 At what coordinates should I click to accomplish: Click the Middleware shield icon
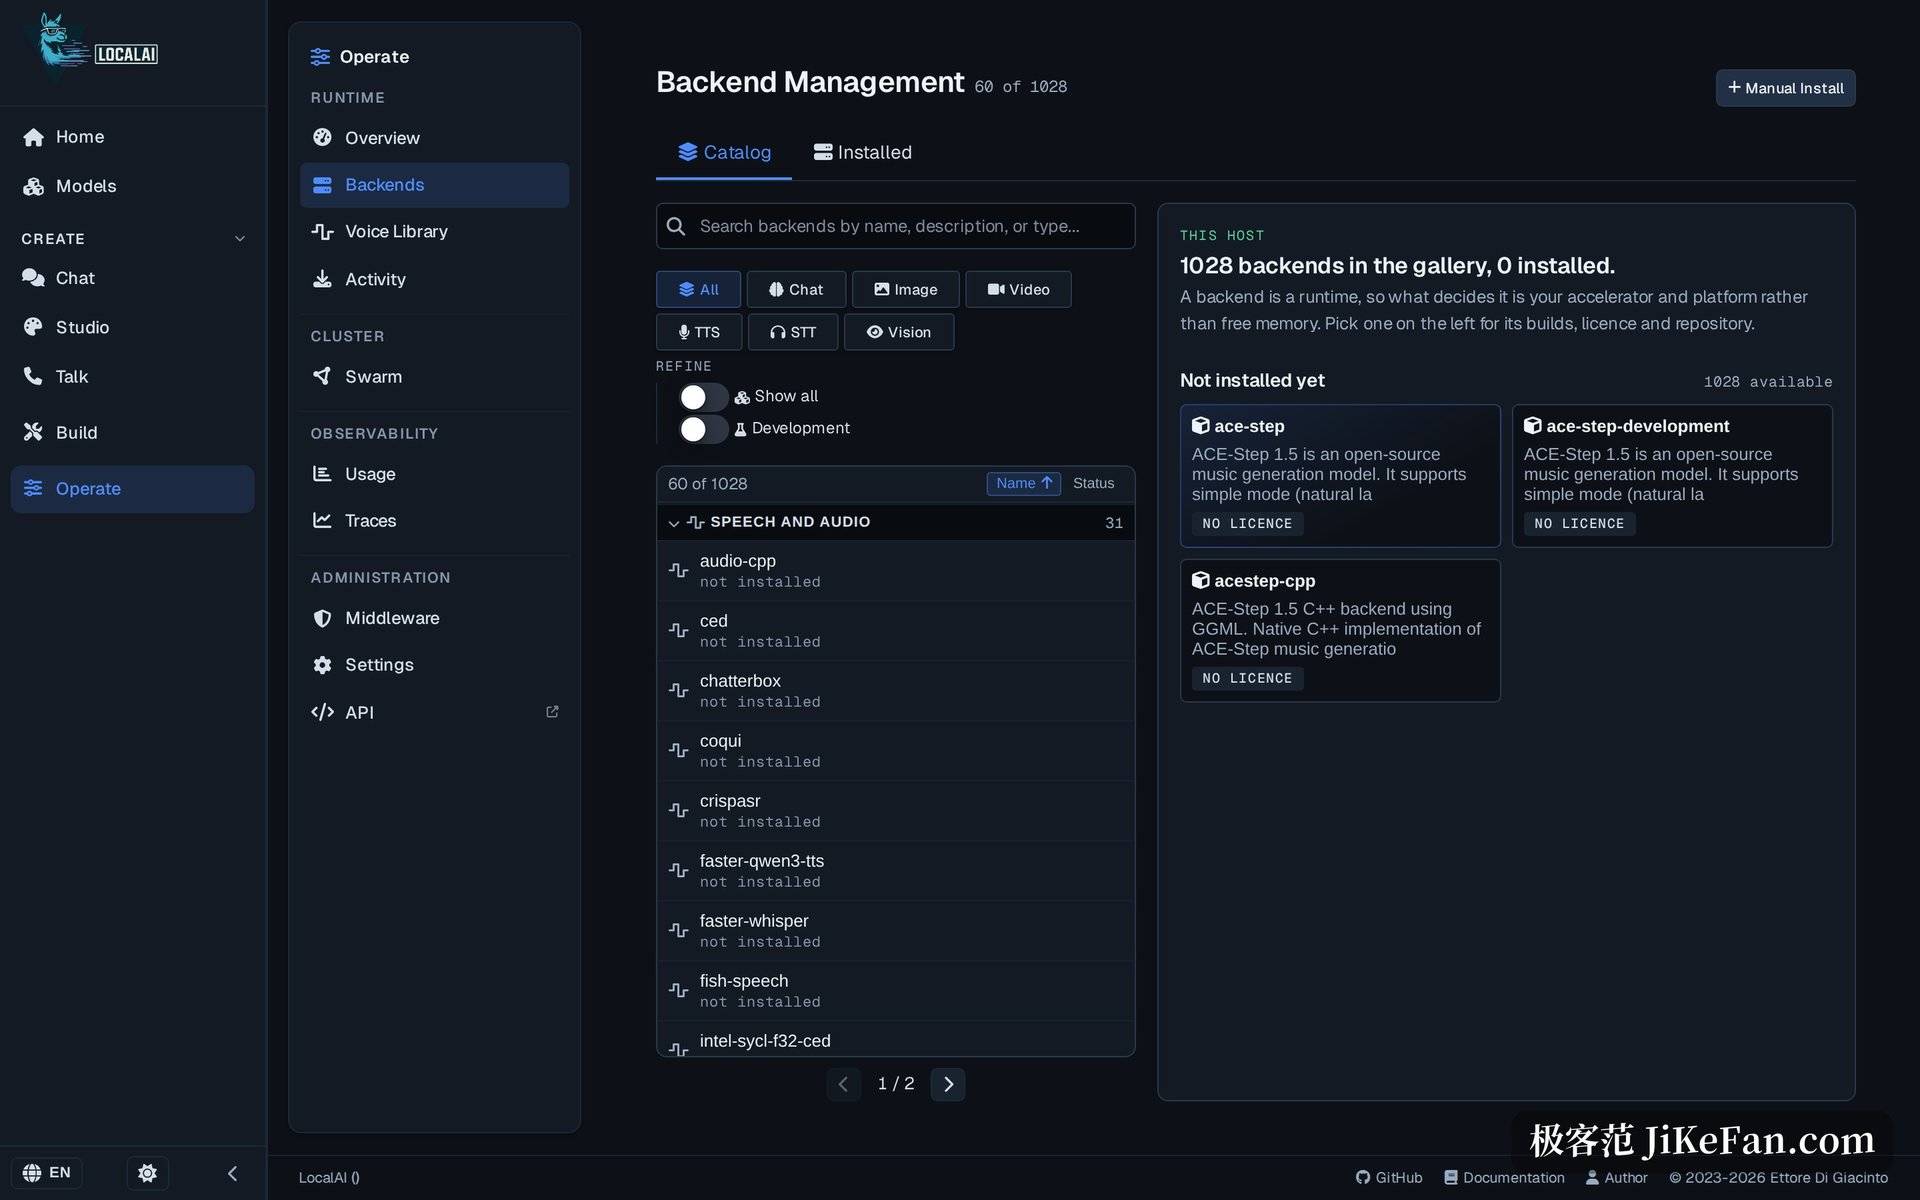pyautogui.click(x=322, y=618)
